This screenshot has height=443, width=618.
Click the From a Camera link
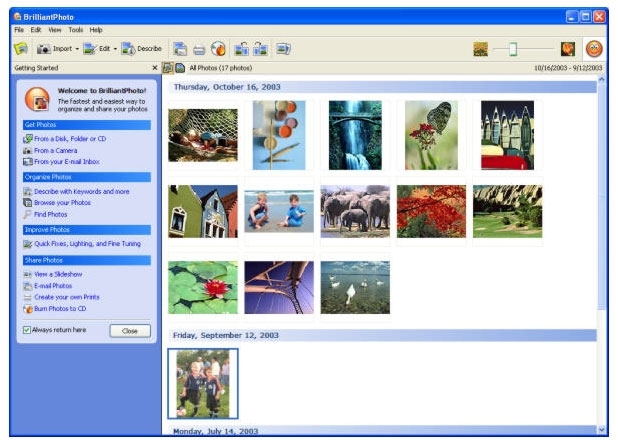click(x=56, y=151)
